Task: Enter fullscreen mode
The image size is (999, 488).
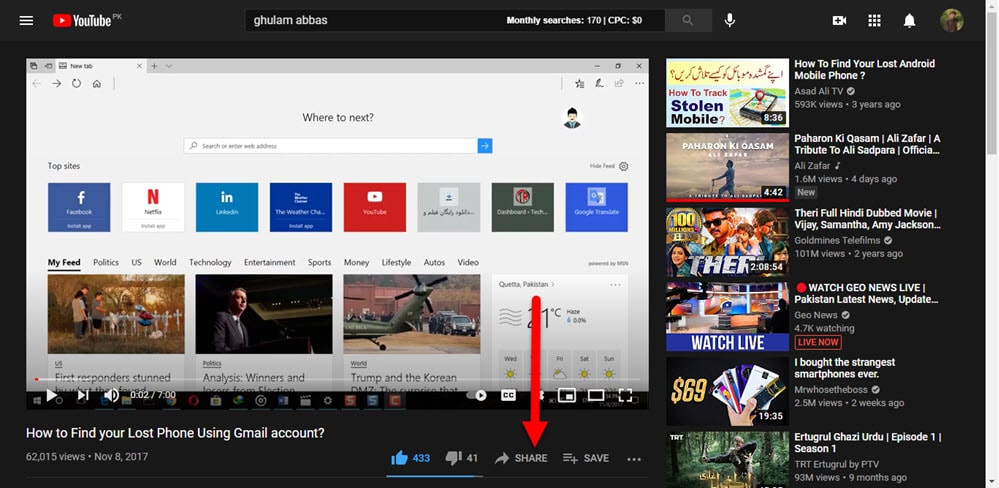Action: point(625,396)
